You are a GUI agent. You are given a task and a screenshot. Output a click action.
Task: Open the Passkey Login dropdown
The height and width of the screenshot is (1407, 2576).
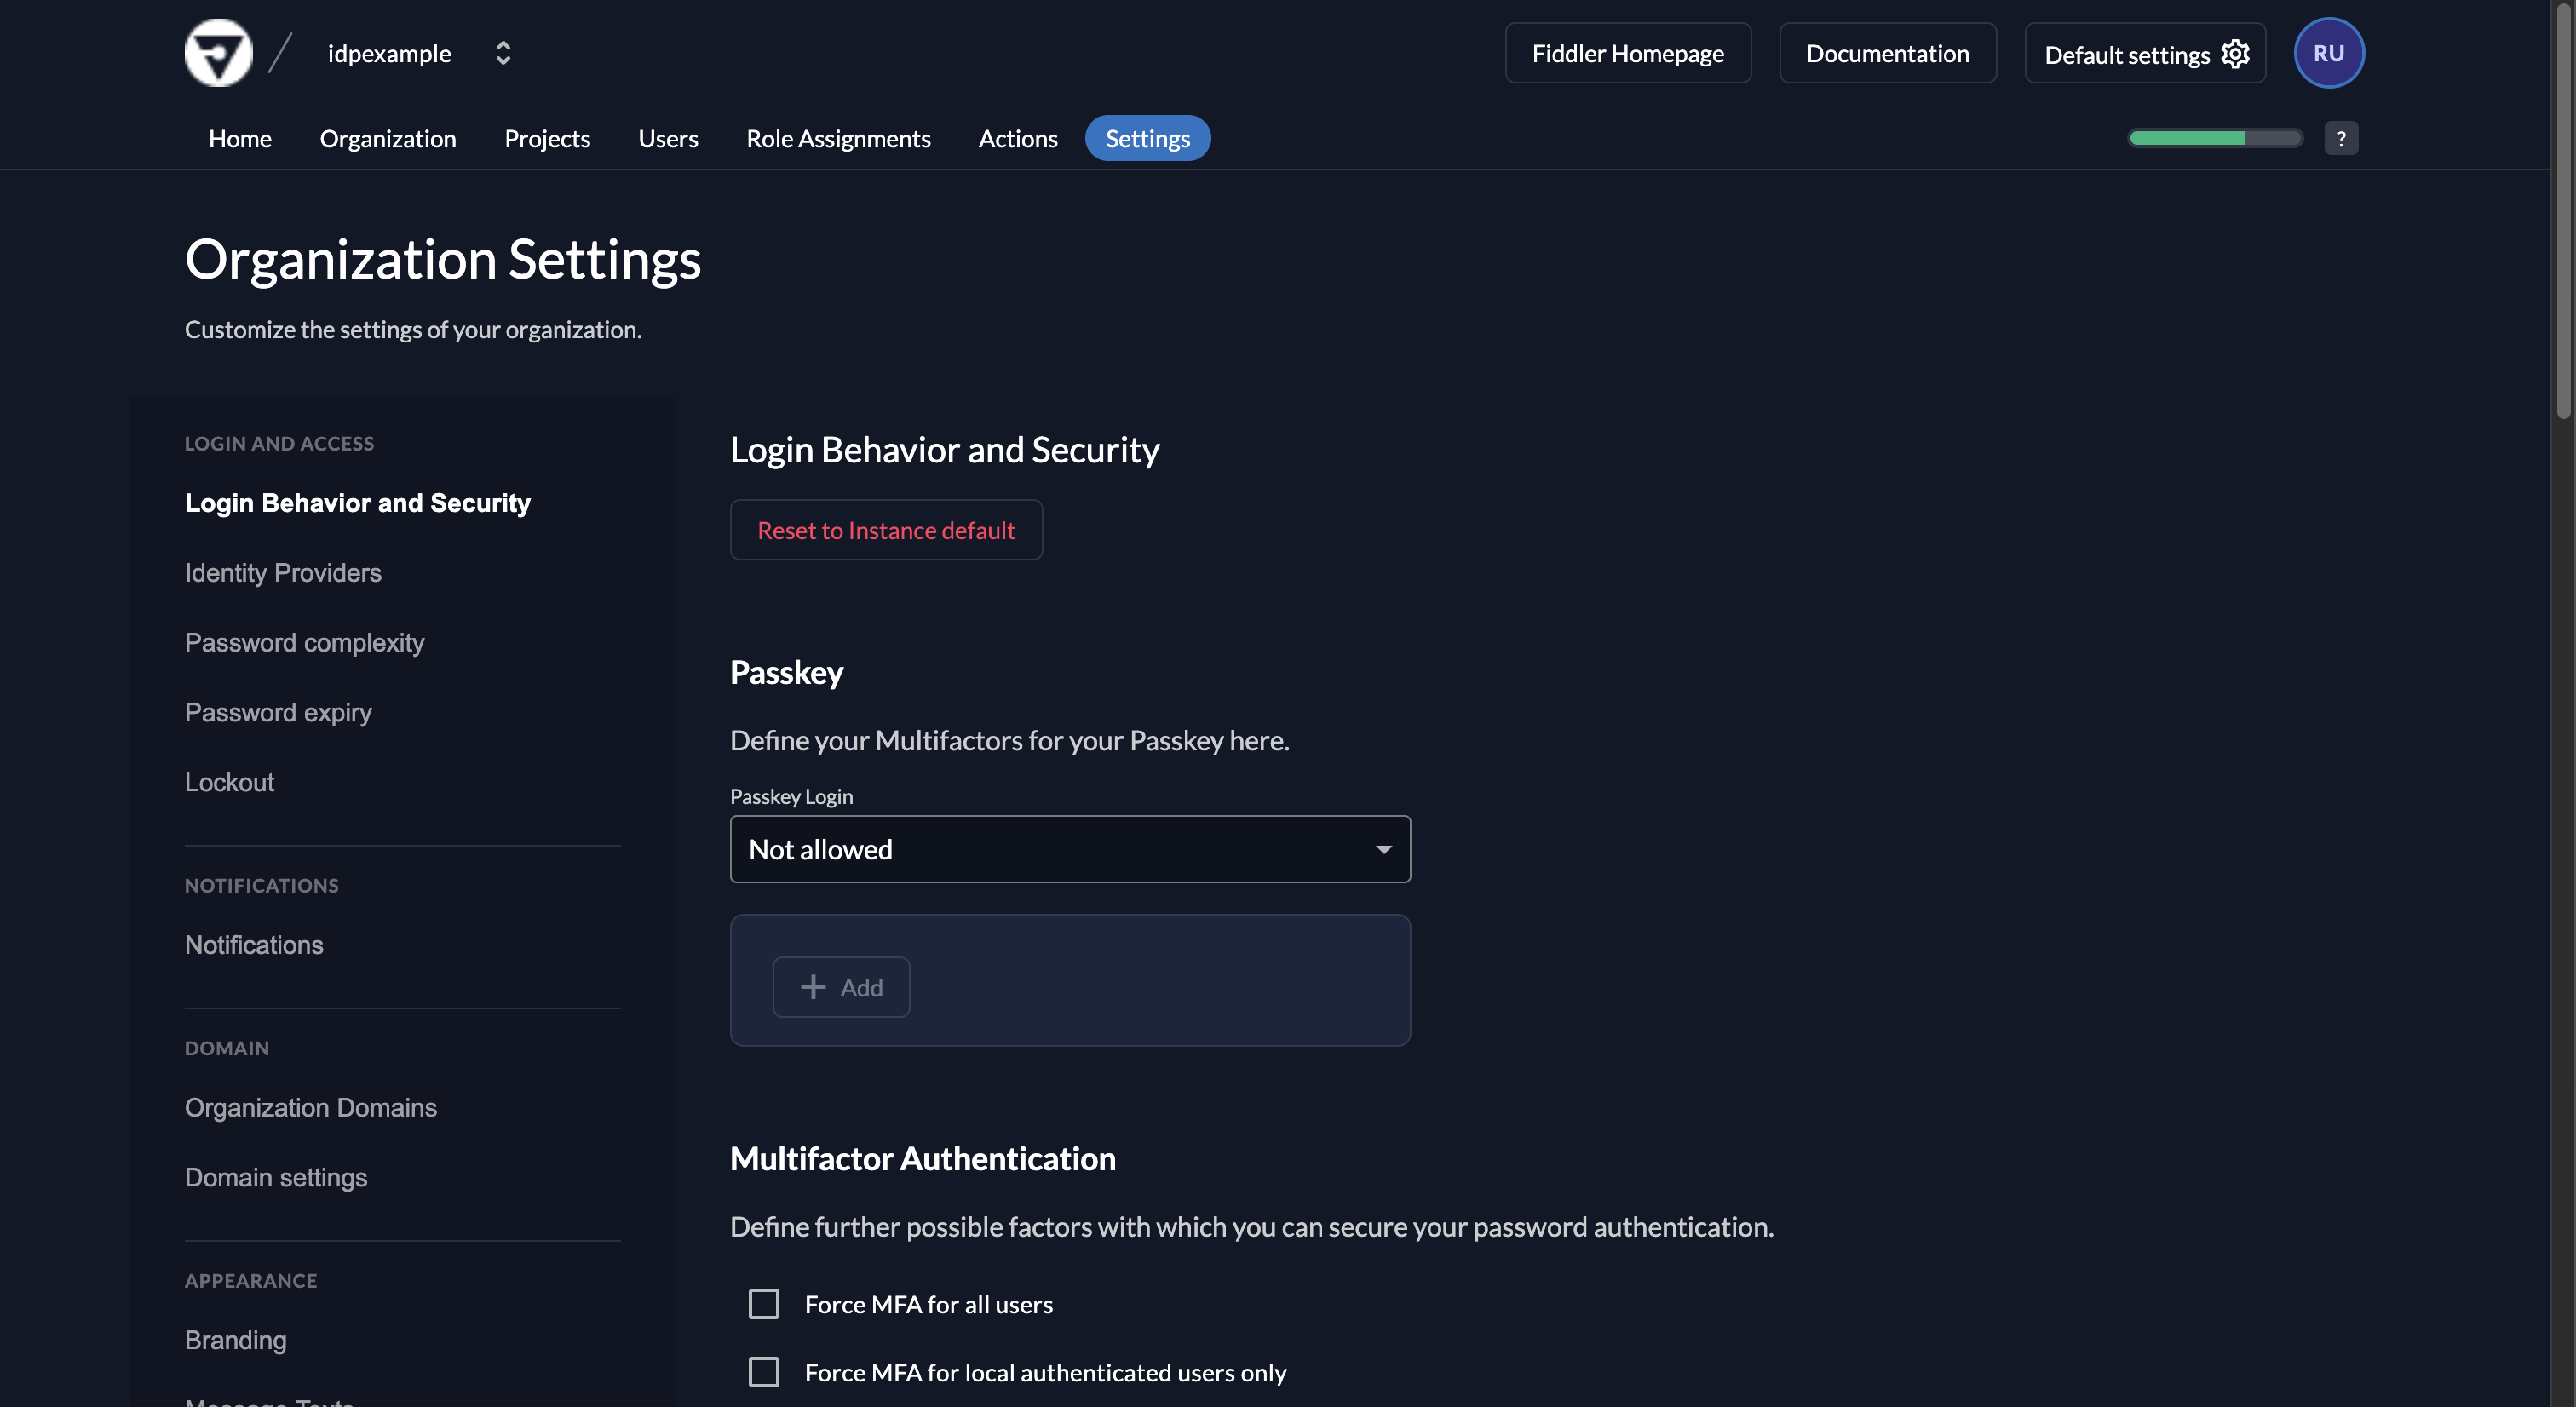[x=1070, y=849]
